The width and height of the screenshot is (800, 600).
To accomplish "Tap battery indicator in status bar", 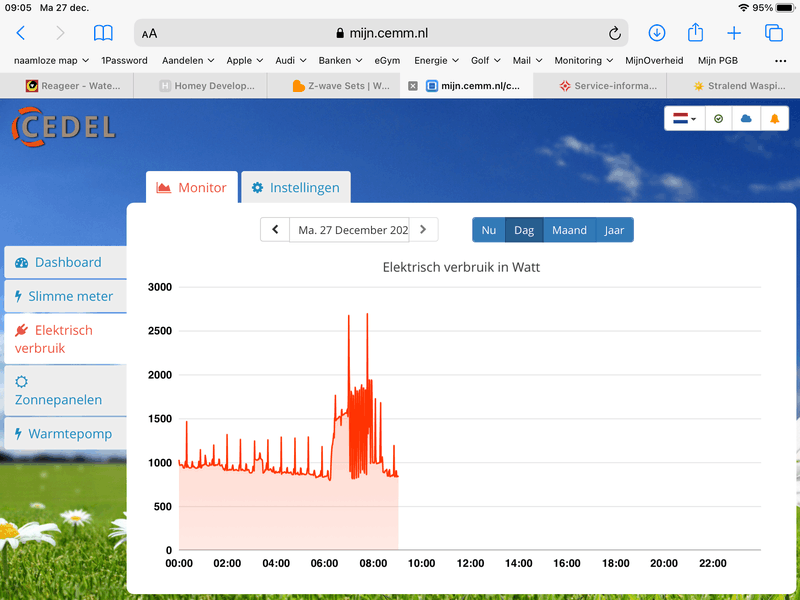I will (x=785, y=8).
